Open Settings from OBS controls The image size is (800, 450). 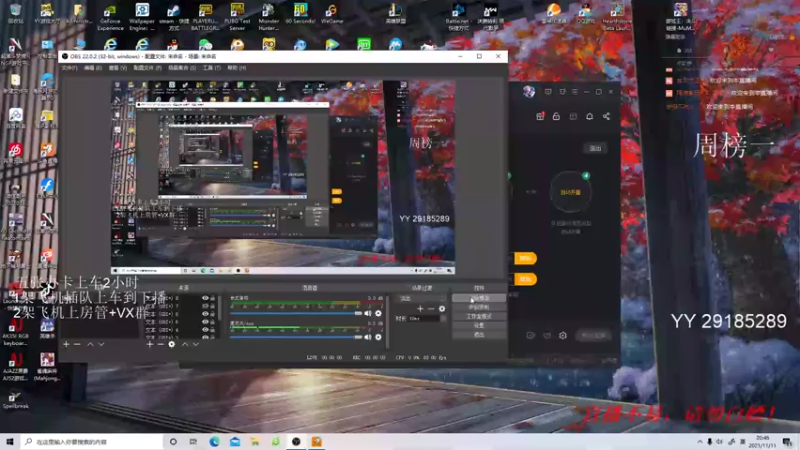[479, 326]
